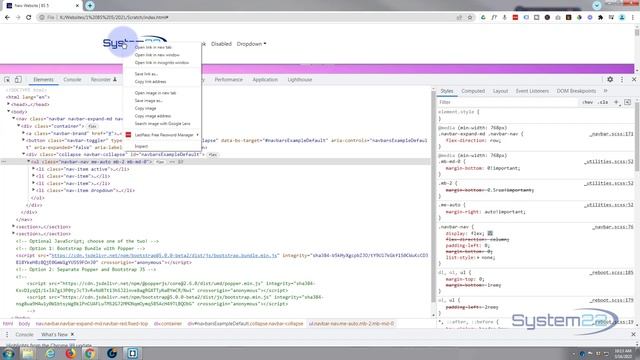
Task: Switch to Chrome in the taskbar
Action: pos(90,353)
